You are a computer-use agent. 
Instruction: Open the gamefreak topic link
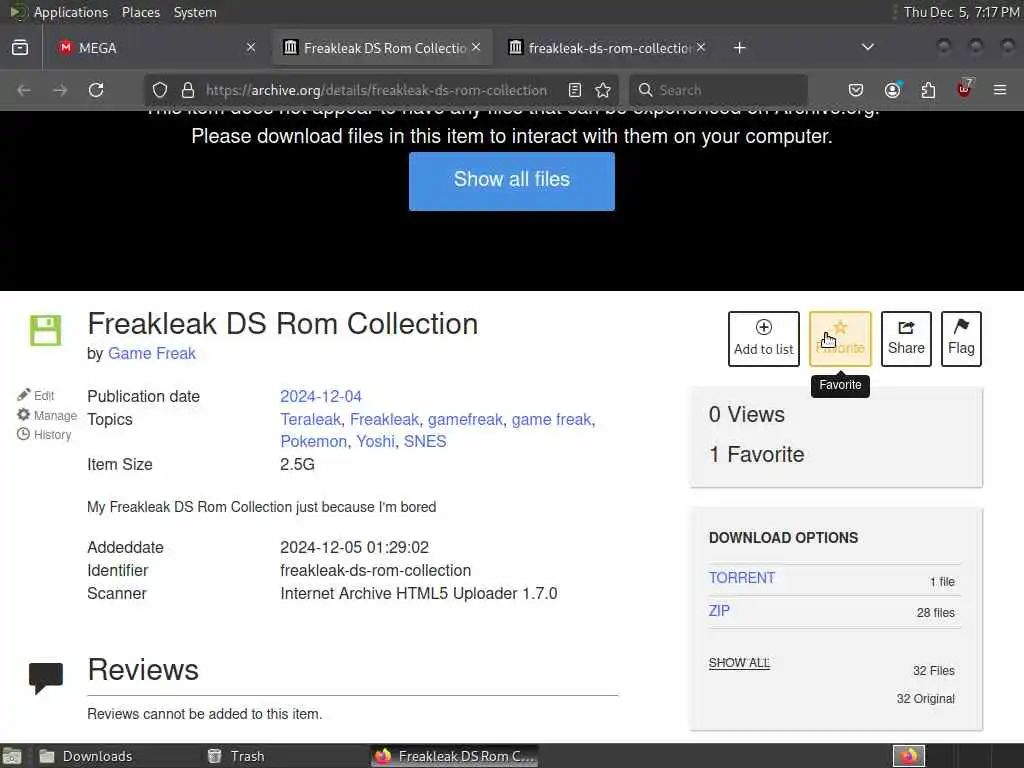click(x=465, y=419)
